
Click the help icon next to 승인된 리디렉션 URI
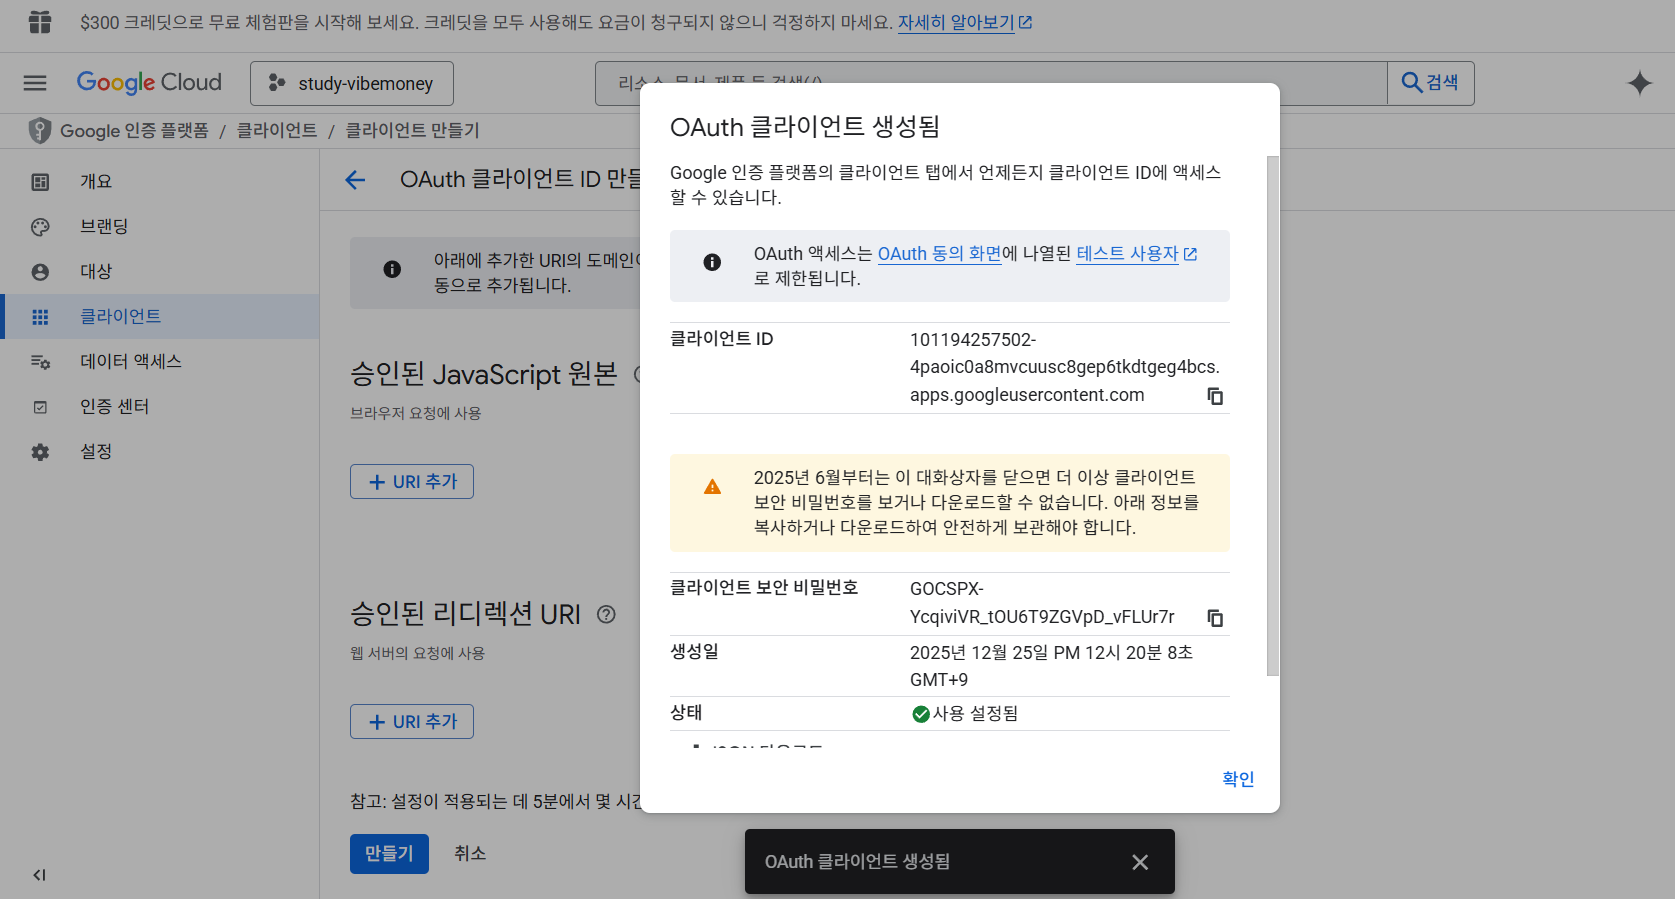click(x=606, y=614)
